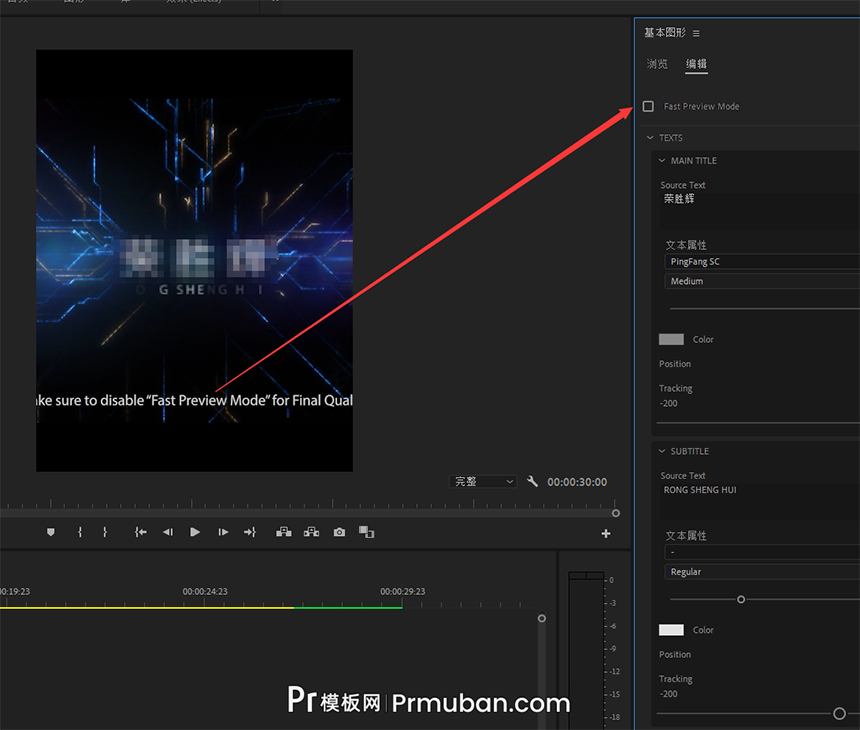Click the Go to In Point icon
The height and width of the screenshot is (730, 860).
(x=140, y=532)
